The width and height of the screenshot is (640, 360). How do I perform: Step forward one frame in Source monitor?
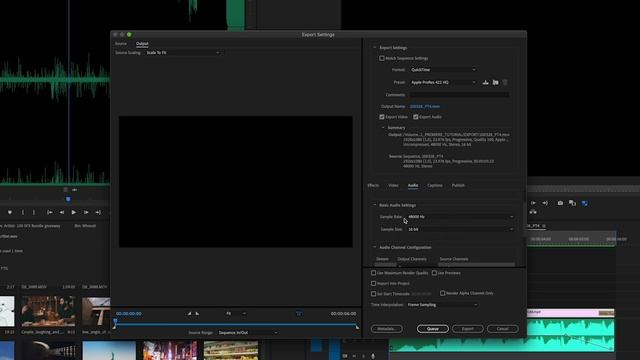pos(86,212)
